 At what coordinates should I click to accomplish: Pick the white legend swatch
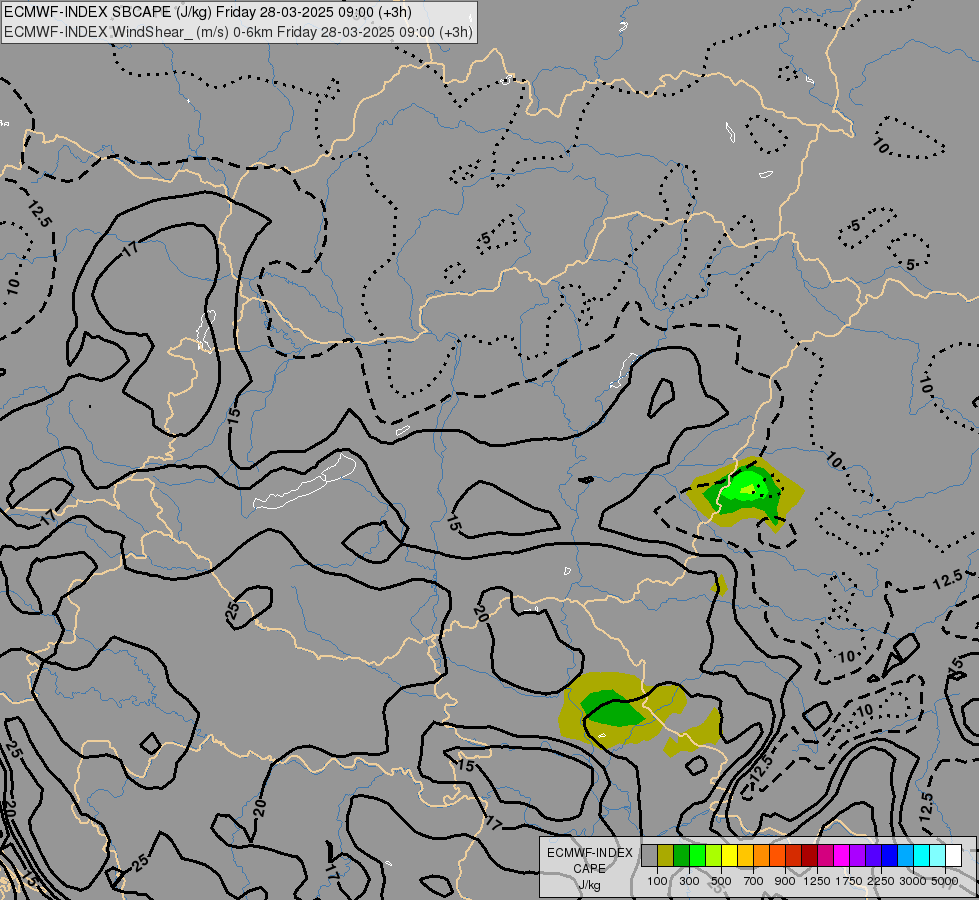click(953, 856)
